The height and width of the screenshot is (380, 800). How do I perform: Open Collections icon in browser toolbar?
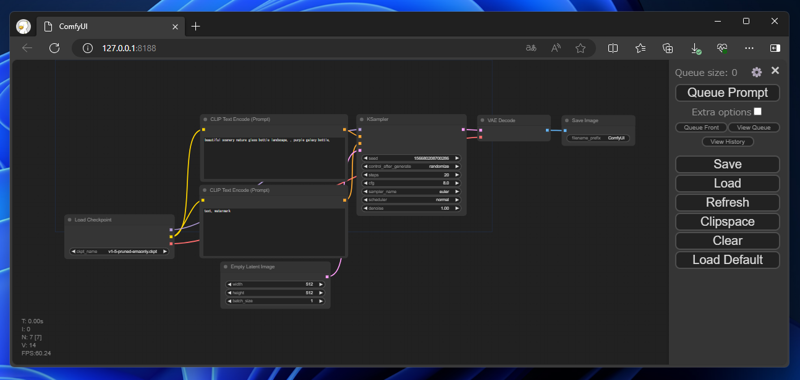pos(667,48)
